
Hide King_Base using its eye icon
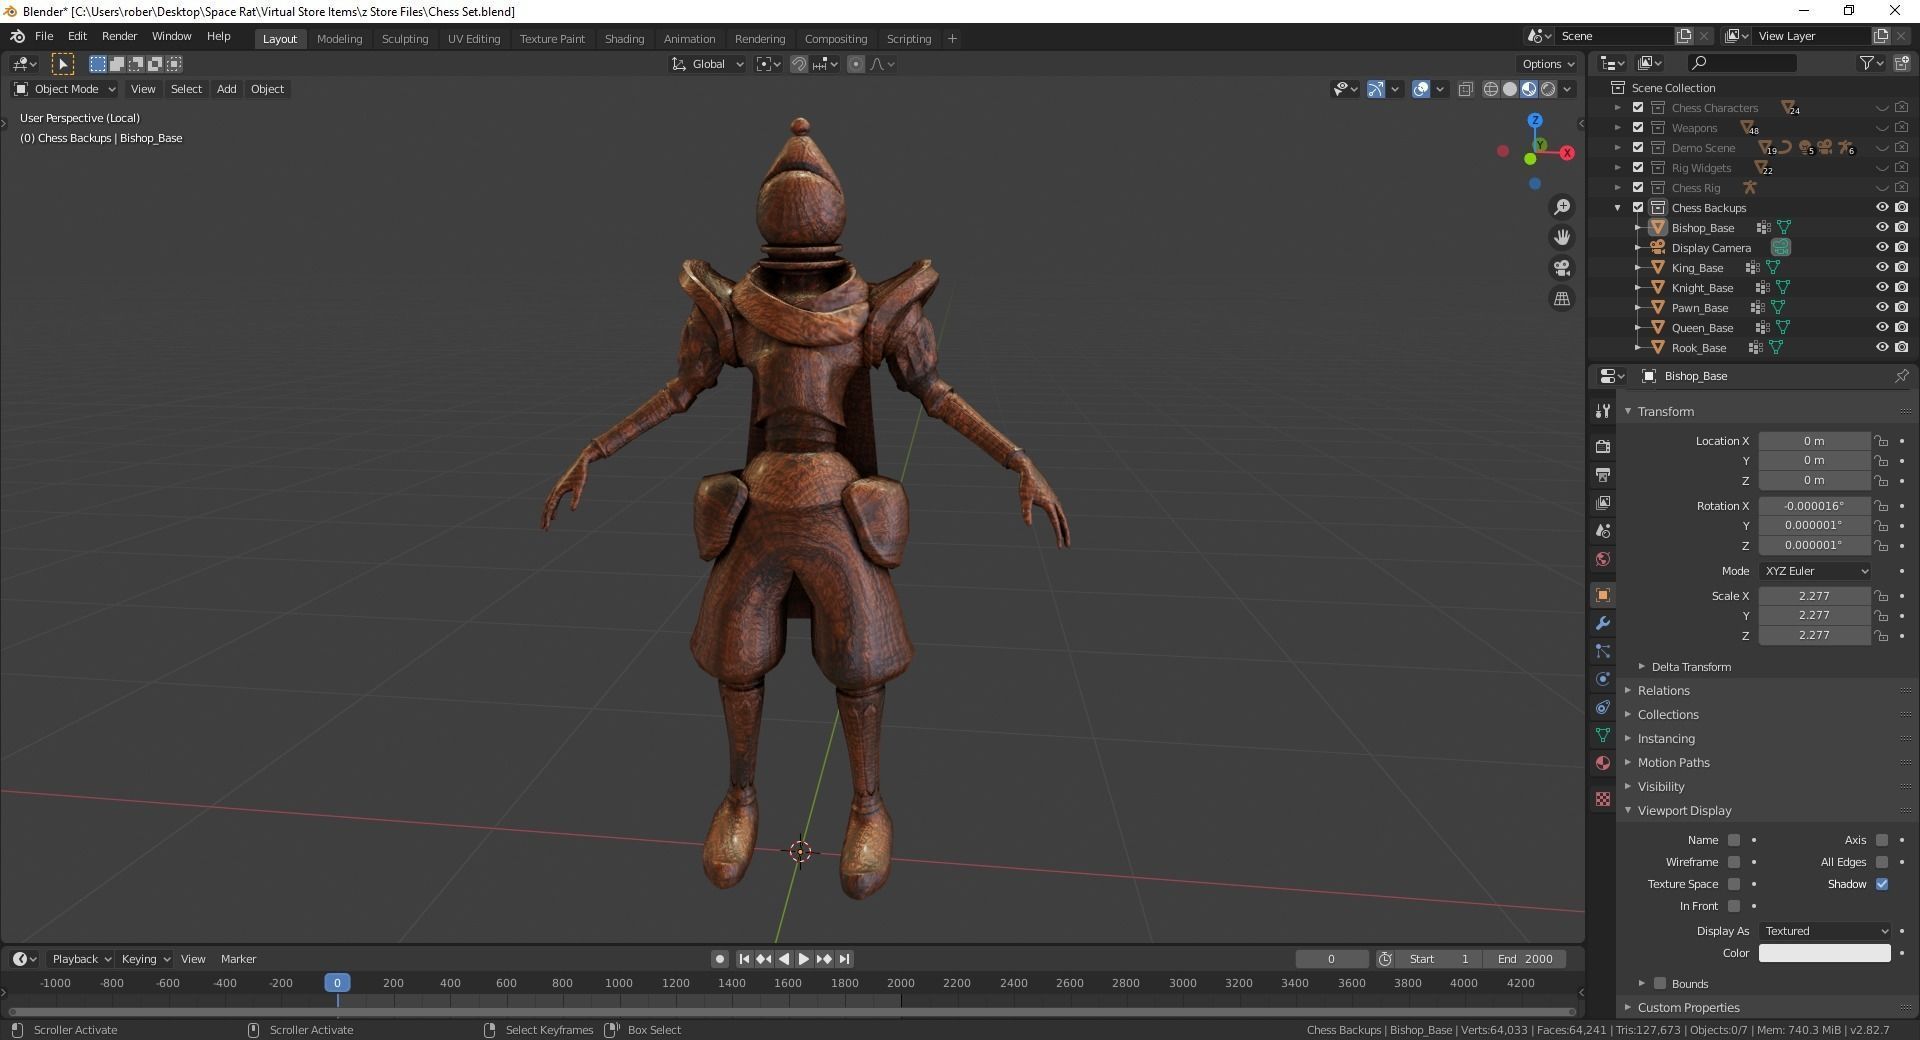coord(1881,268)
